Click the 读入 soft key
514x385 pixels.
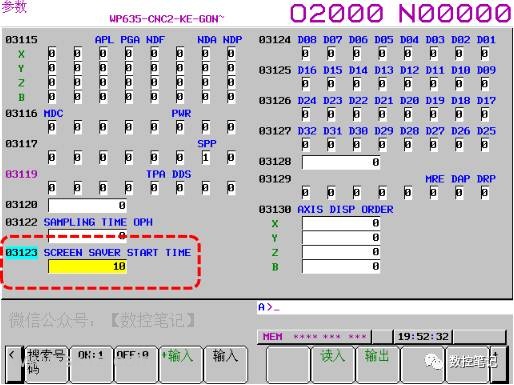tap(332, 364)
